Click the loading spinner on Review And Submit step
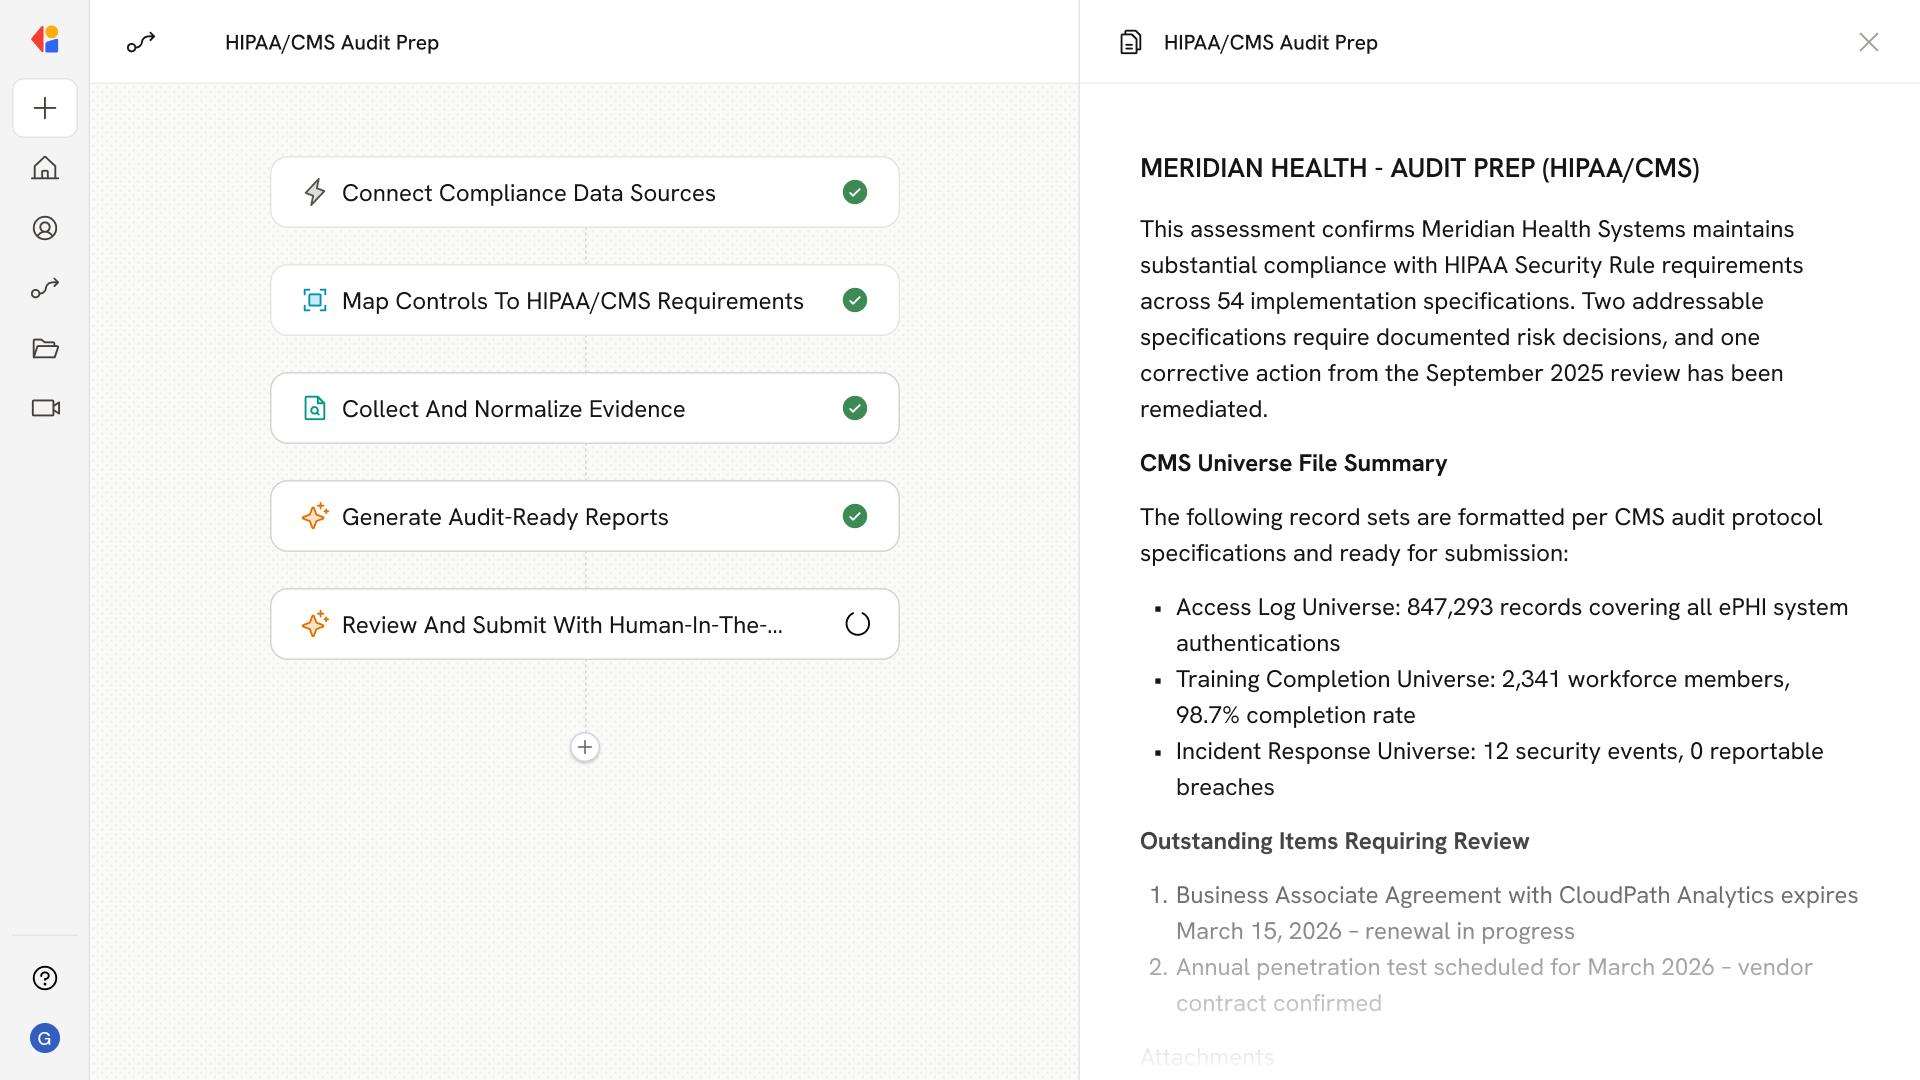This screenshot has height=1080, width=1920. tap(857, 624)
